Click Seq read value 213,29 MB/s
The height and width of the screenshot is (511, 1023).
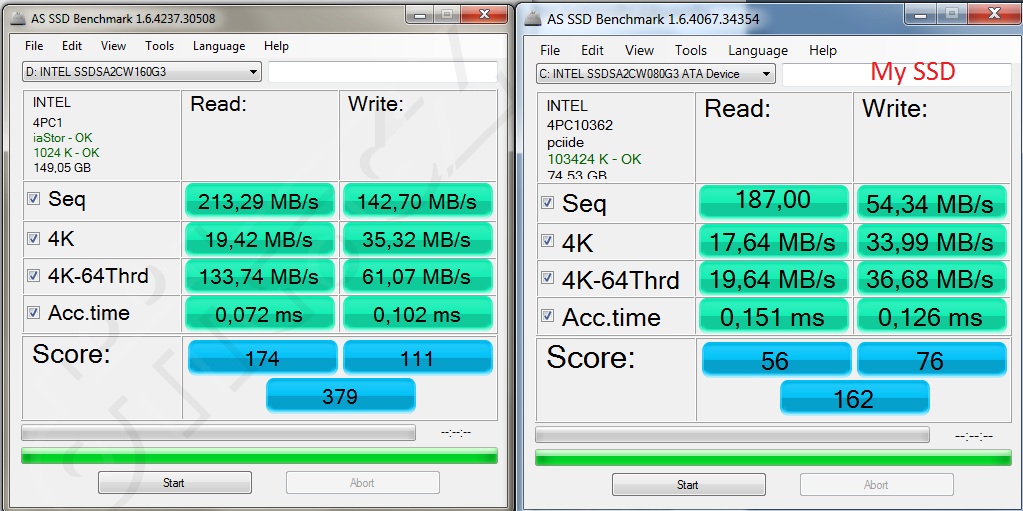pos(260,201)
